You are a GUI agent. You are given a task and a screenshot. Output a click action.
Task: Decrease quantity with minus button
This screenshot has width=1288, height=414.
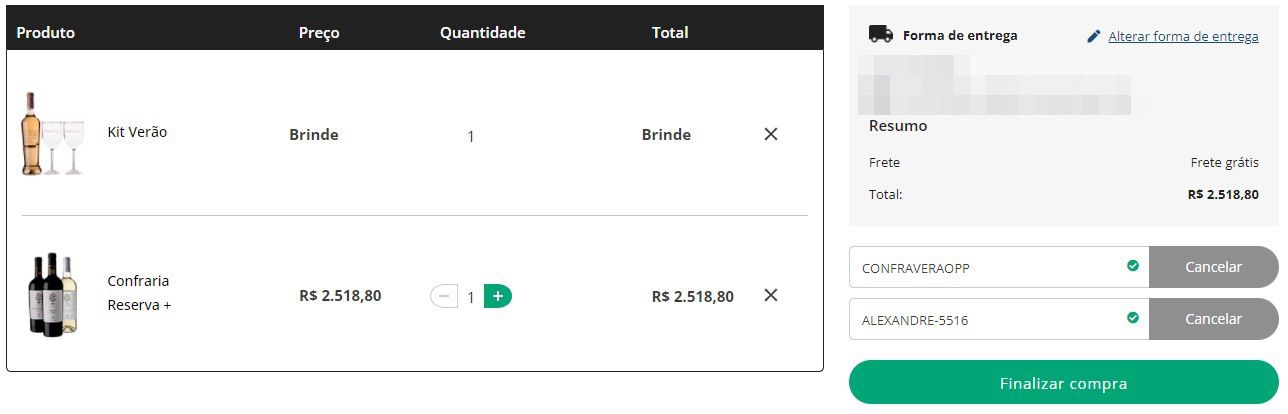[444, 296]
